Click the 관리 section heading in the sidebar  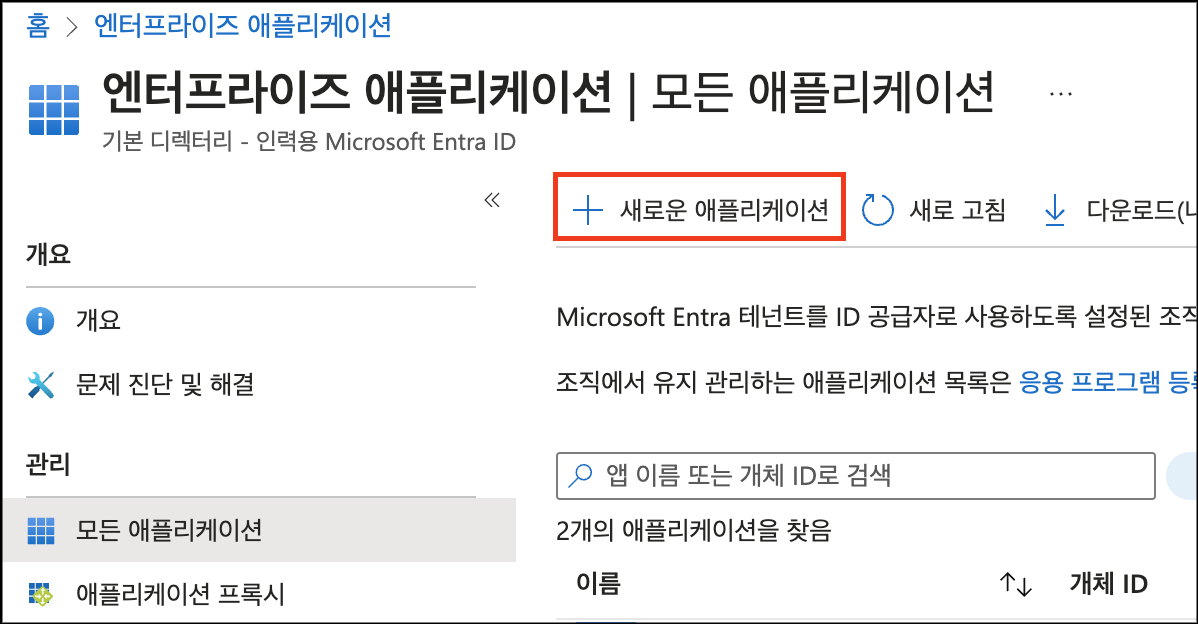(x=48, y=464)
